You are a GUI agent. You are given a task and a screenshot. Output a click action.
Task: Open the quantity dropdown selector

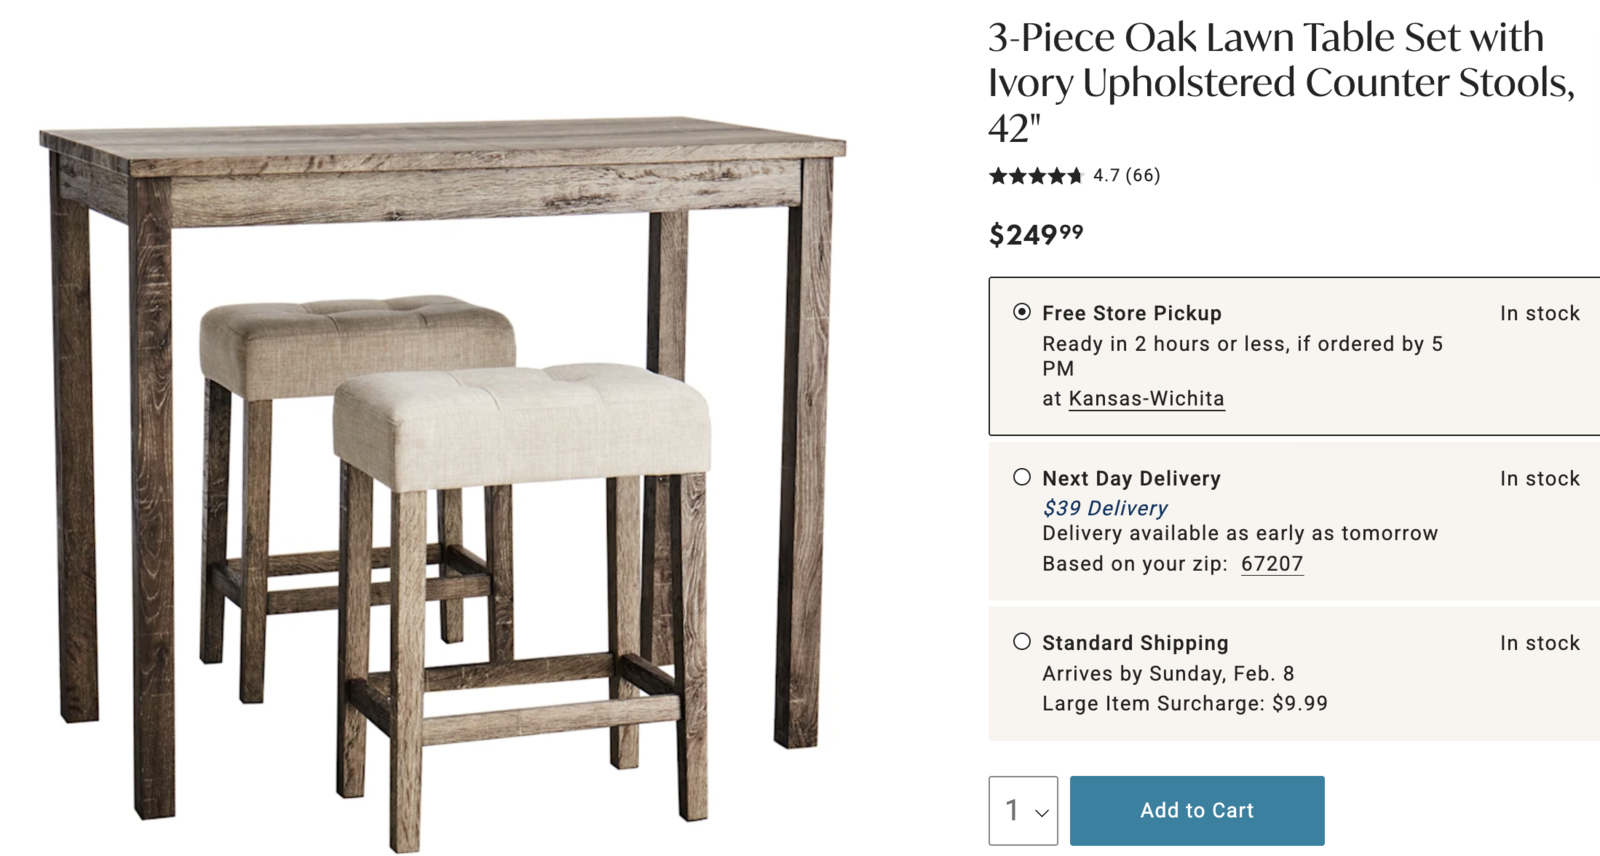[1023, 810]
